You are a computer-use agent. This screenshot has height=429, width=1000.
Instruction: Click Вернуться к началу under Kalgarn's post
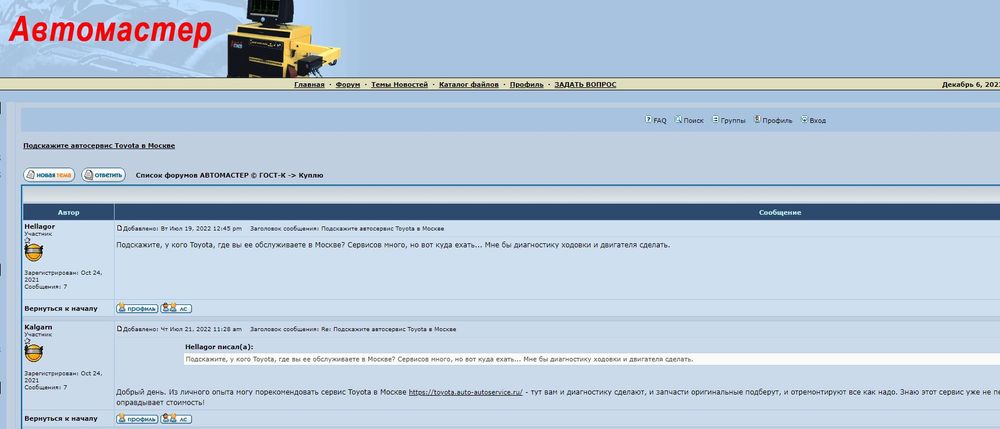(61, 419)
